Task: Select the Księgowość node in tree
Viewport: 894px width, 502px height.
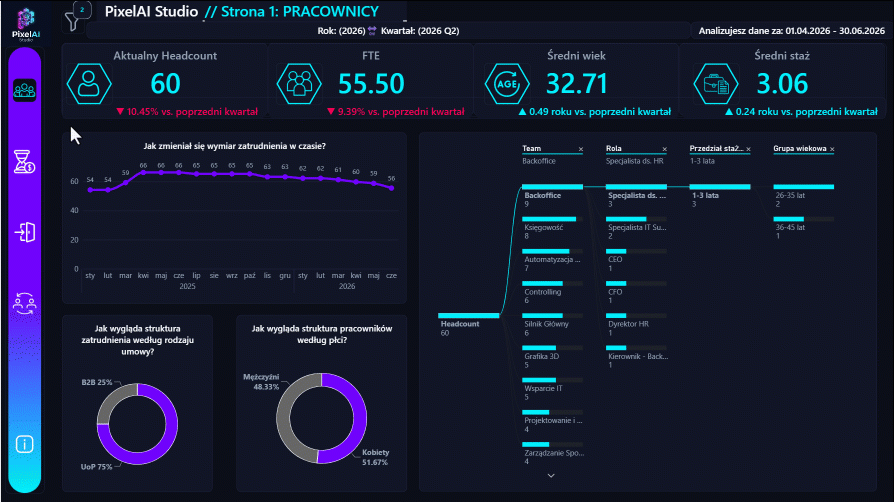Action: click(x=552, y=227)
